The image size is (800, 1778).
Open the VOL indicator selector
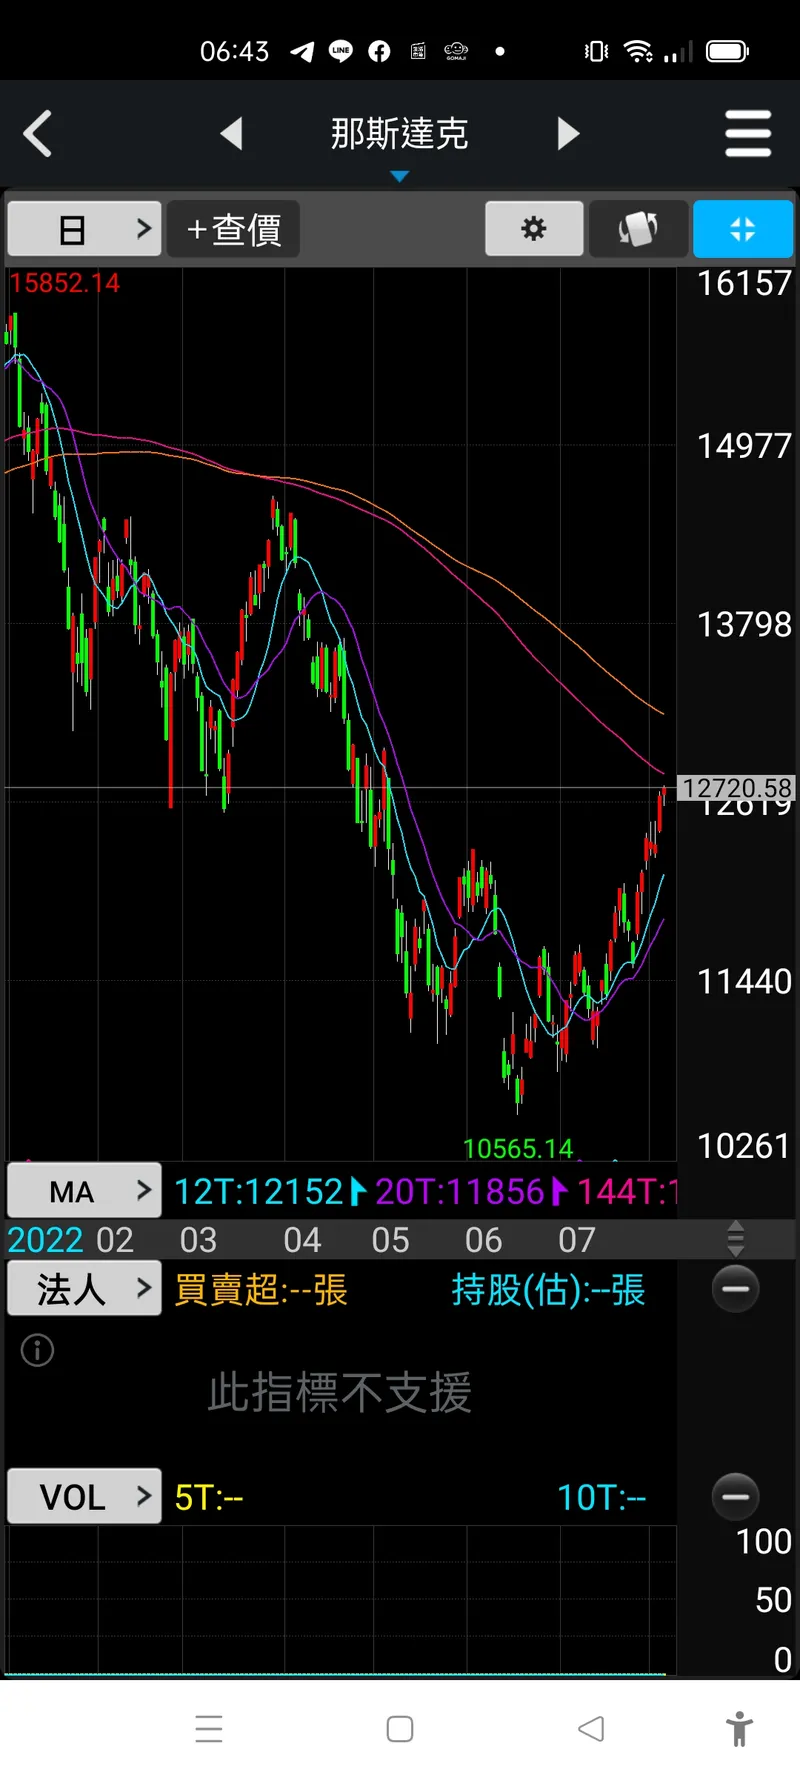pyautogui.click(x=84, y=1496)
